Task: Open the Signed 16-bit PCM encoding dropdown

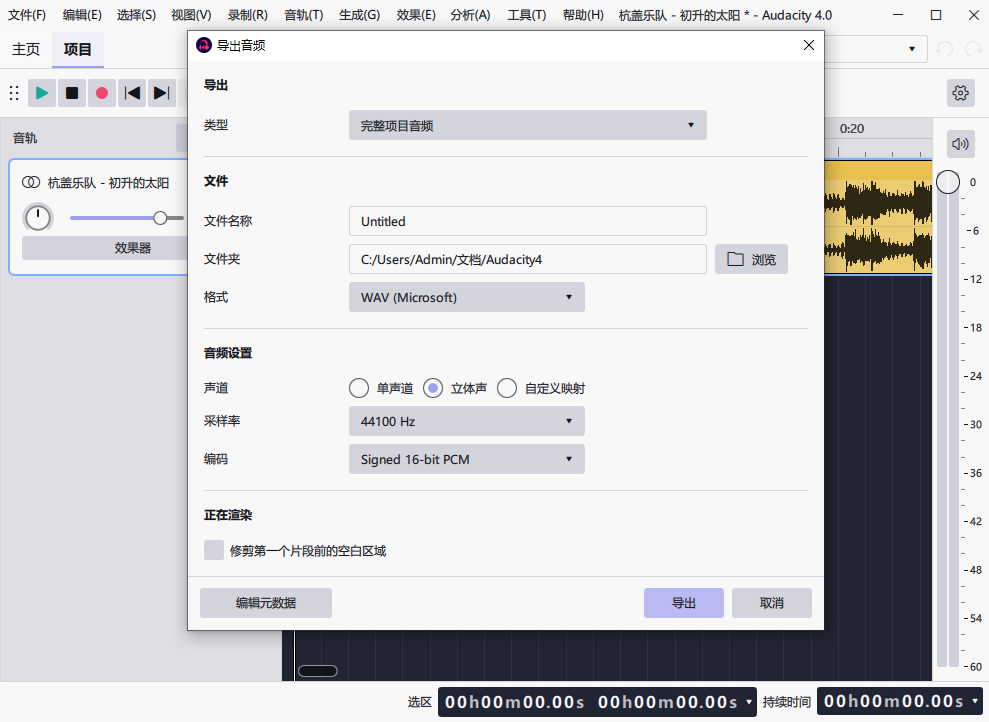Action: pyautogui.click(x=467, y=459)
